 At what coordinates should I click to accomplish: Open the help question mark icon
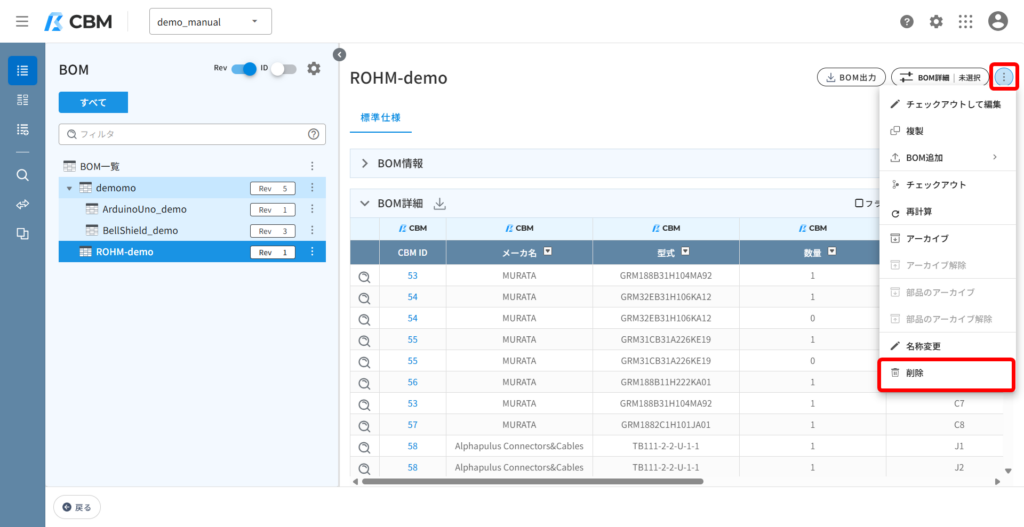906,22
